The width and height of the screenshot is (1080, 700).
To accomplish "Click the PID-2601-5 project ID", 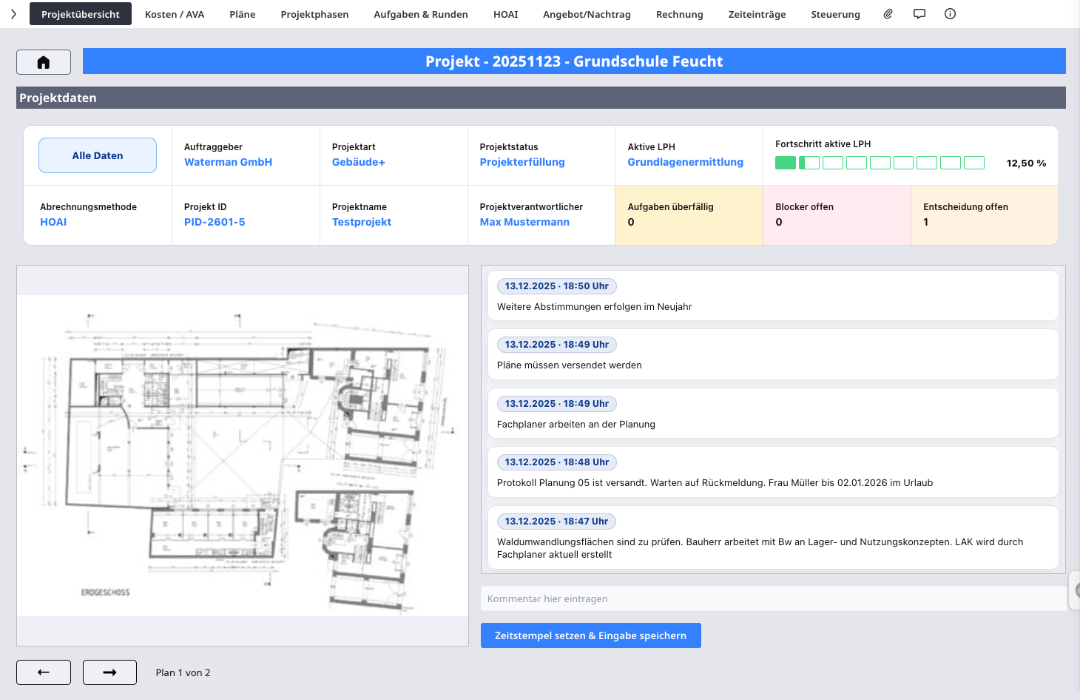I will [x=214, y=222].
